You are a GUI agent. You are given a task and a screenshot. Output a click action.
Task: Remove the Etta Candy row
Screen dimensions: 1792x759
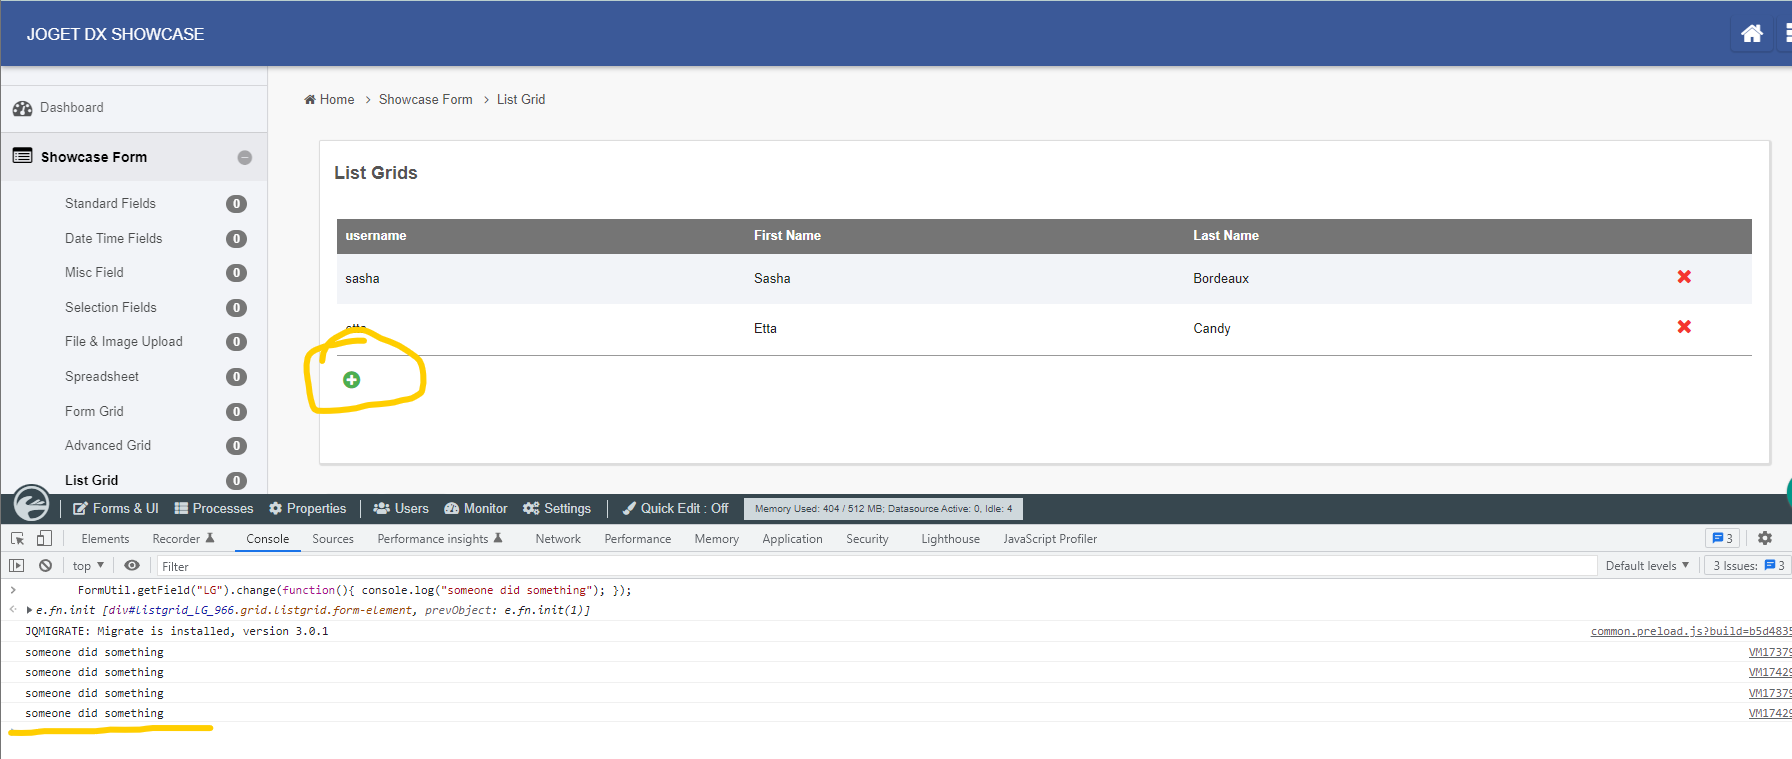click(x=1684, y=327)
